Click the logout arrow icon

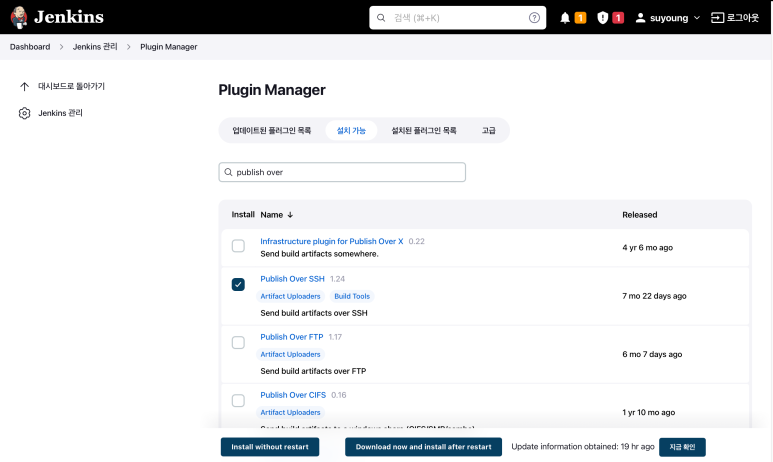click(x=717, y=18)
